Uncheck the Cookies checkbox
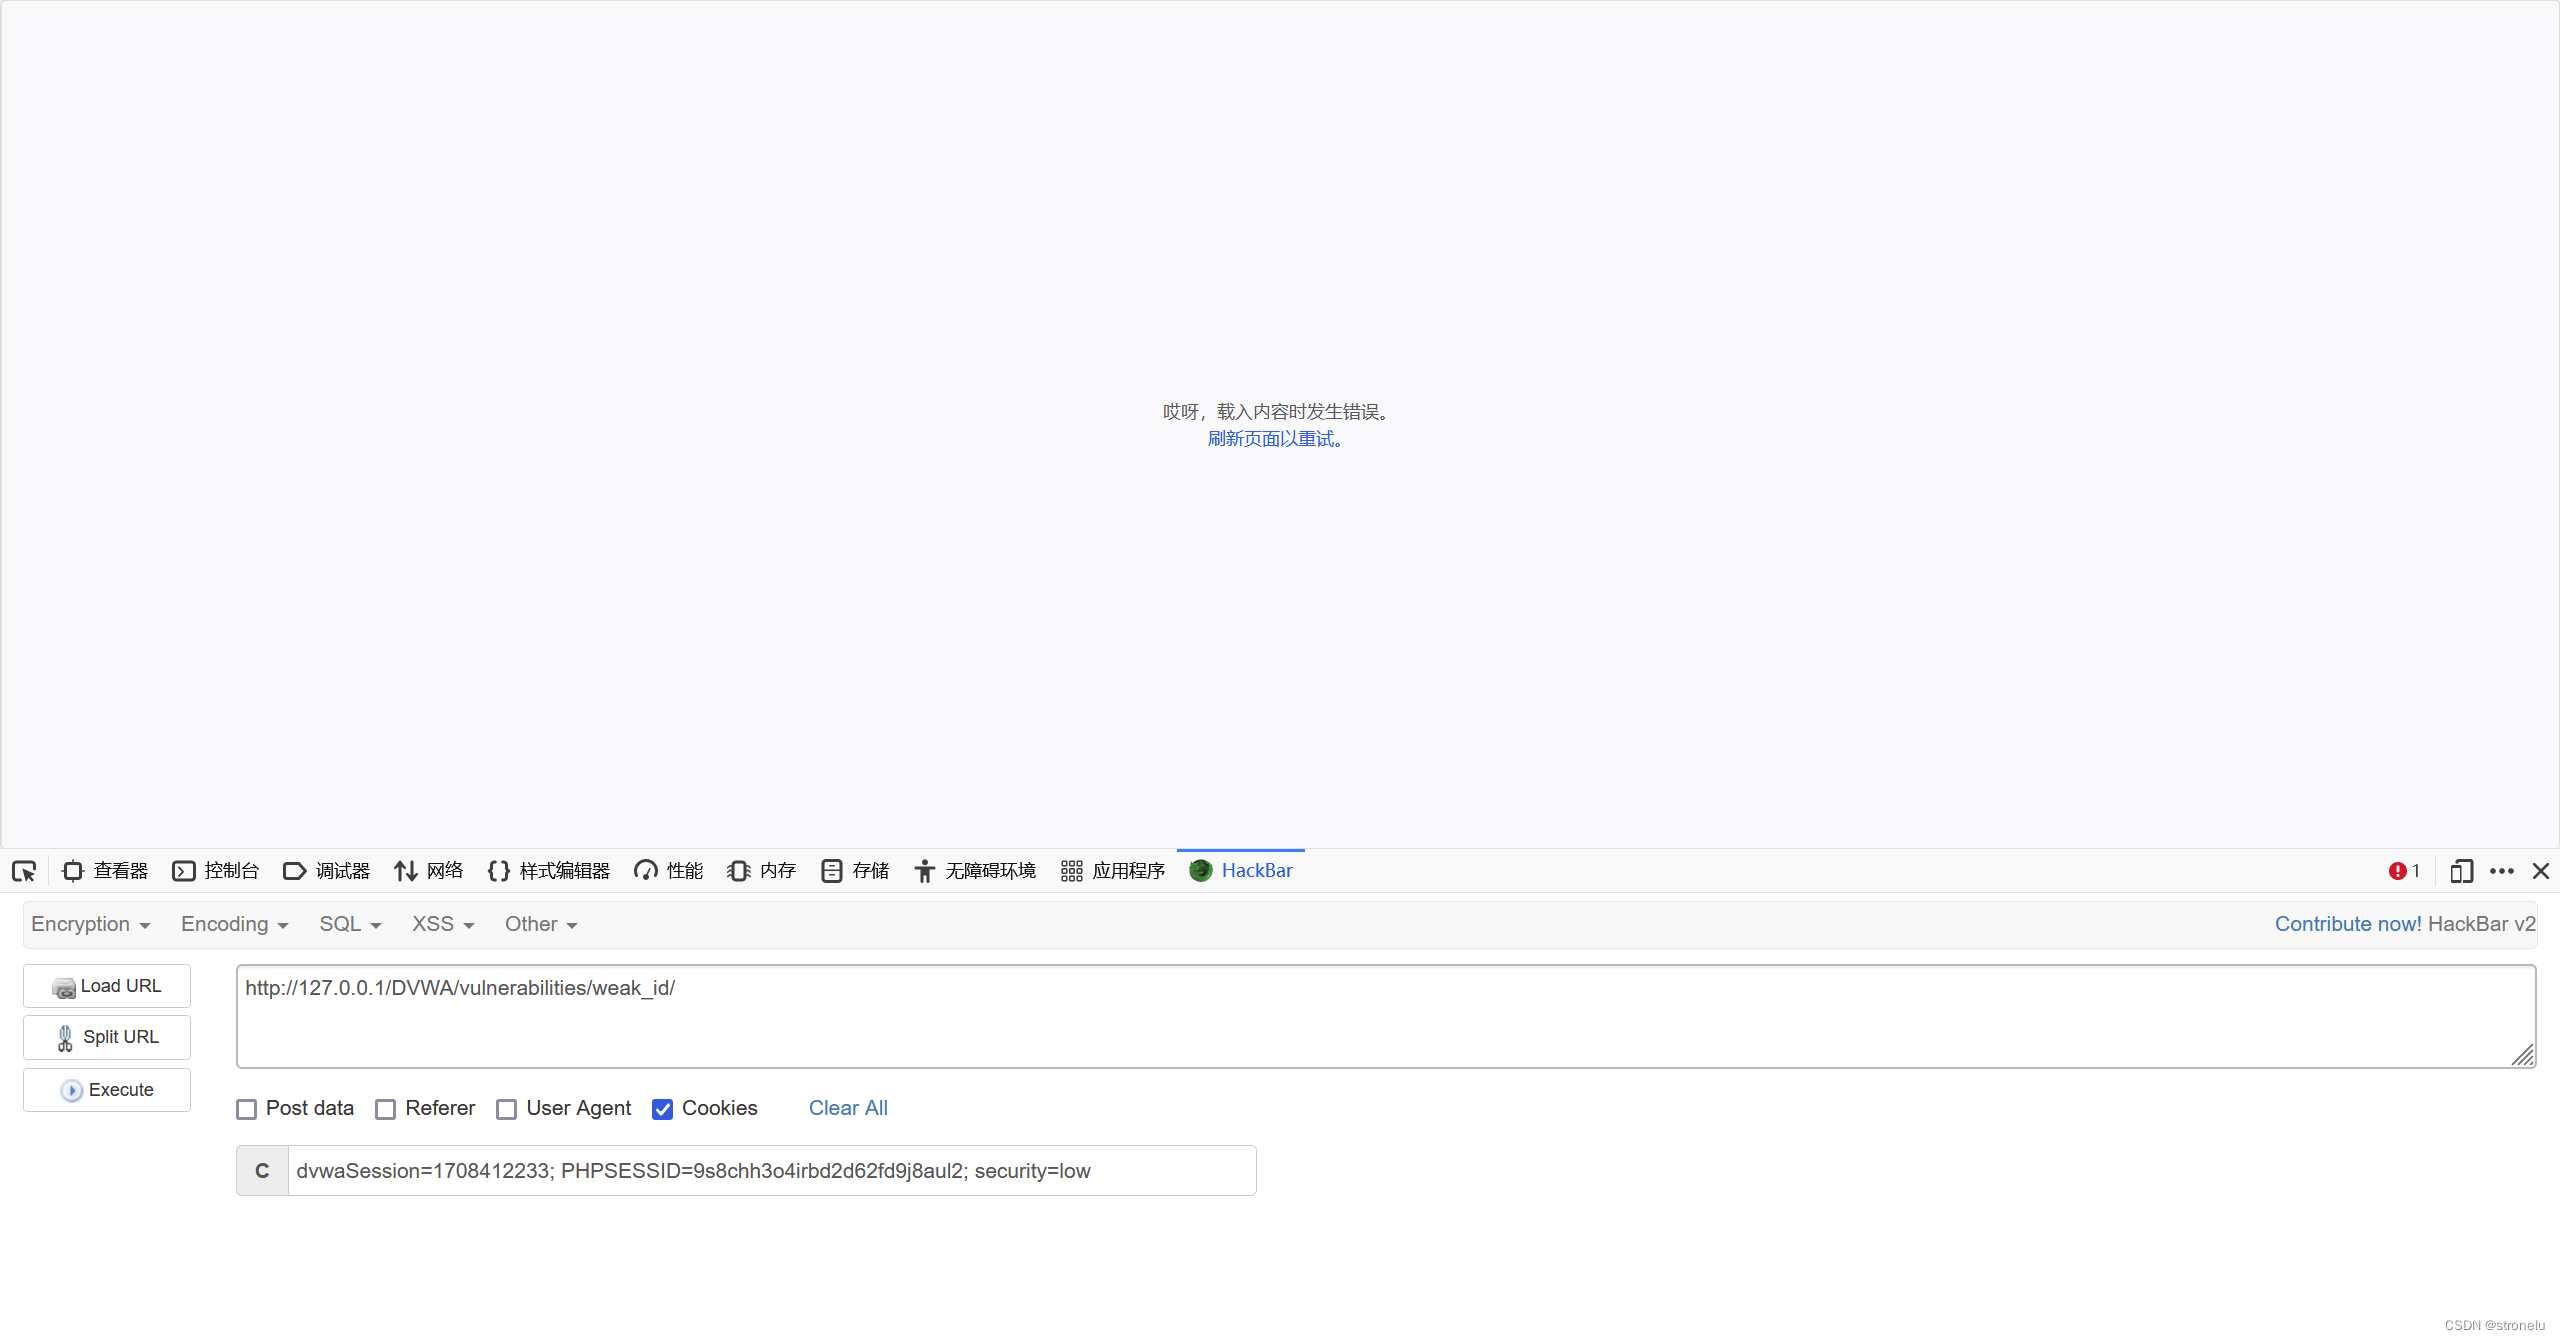This screenshot has width=2560, height=1340. click(663, 1109)
